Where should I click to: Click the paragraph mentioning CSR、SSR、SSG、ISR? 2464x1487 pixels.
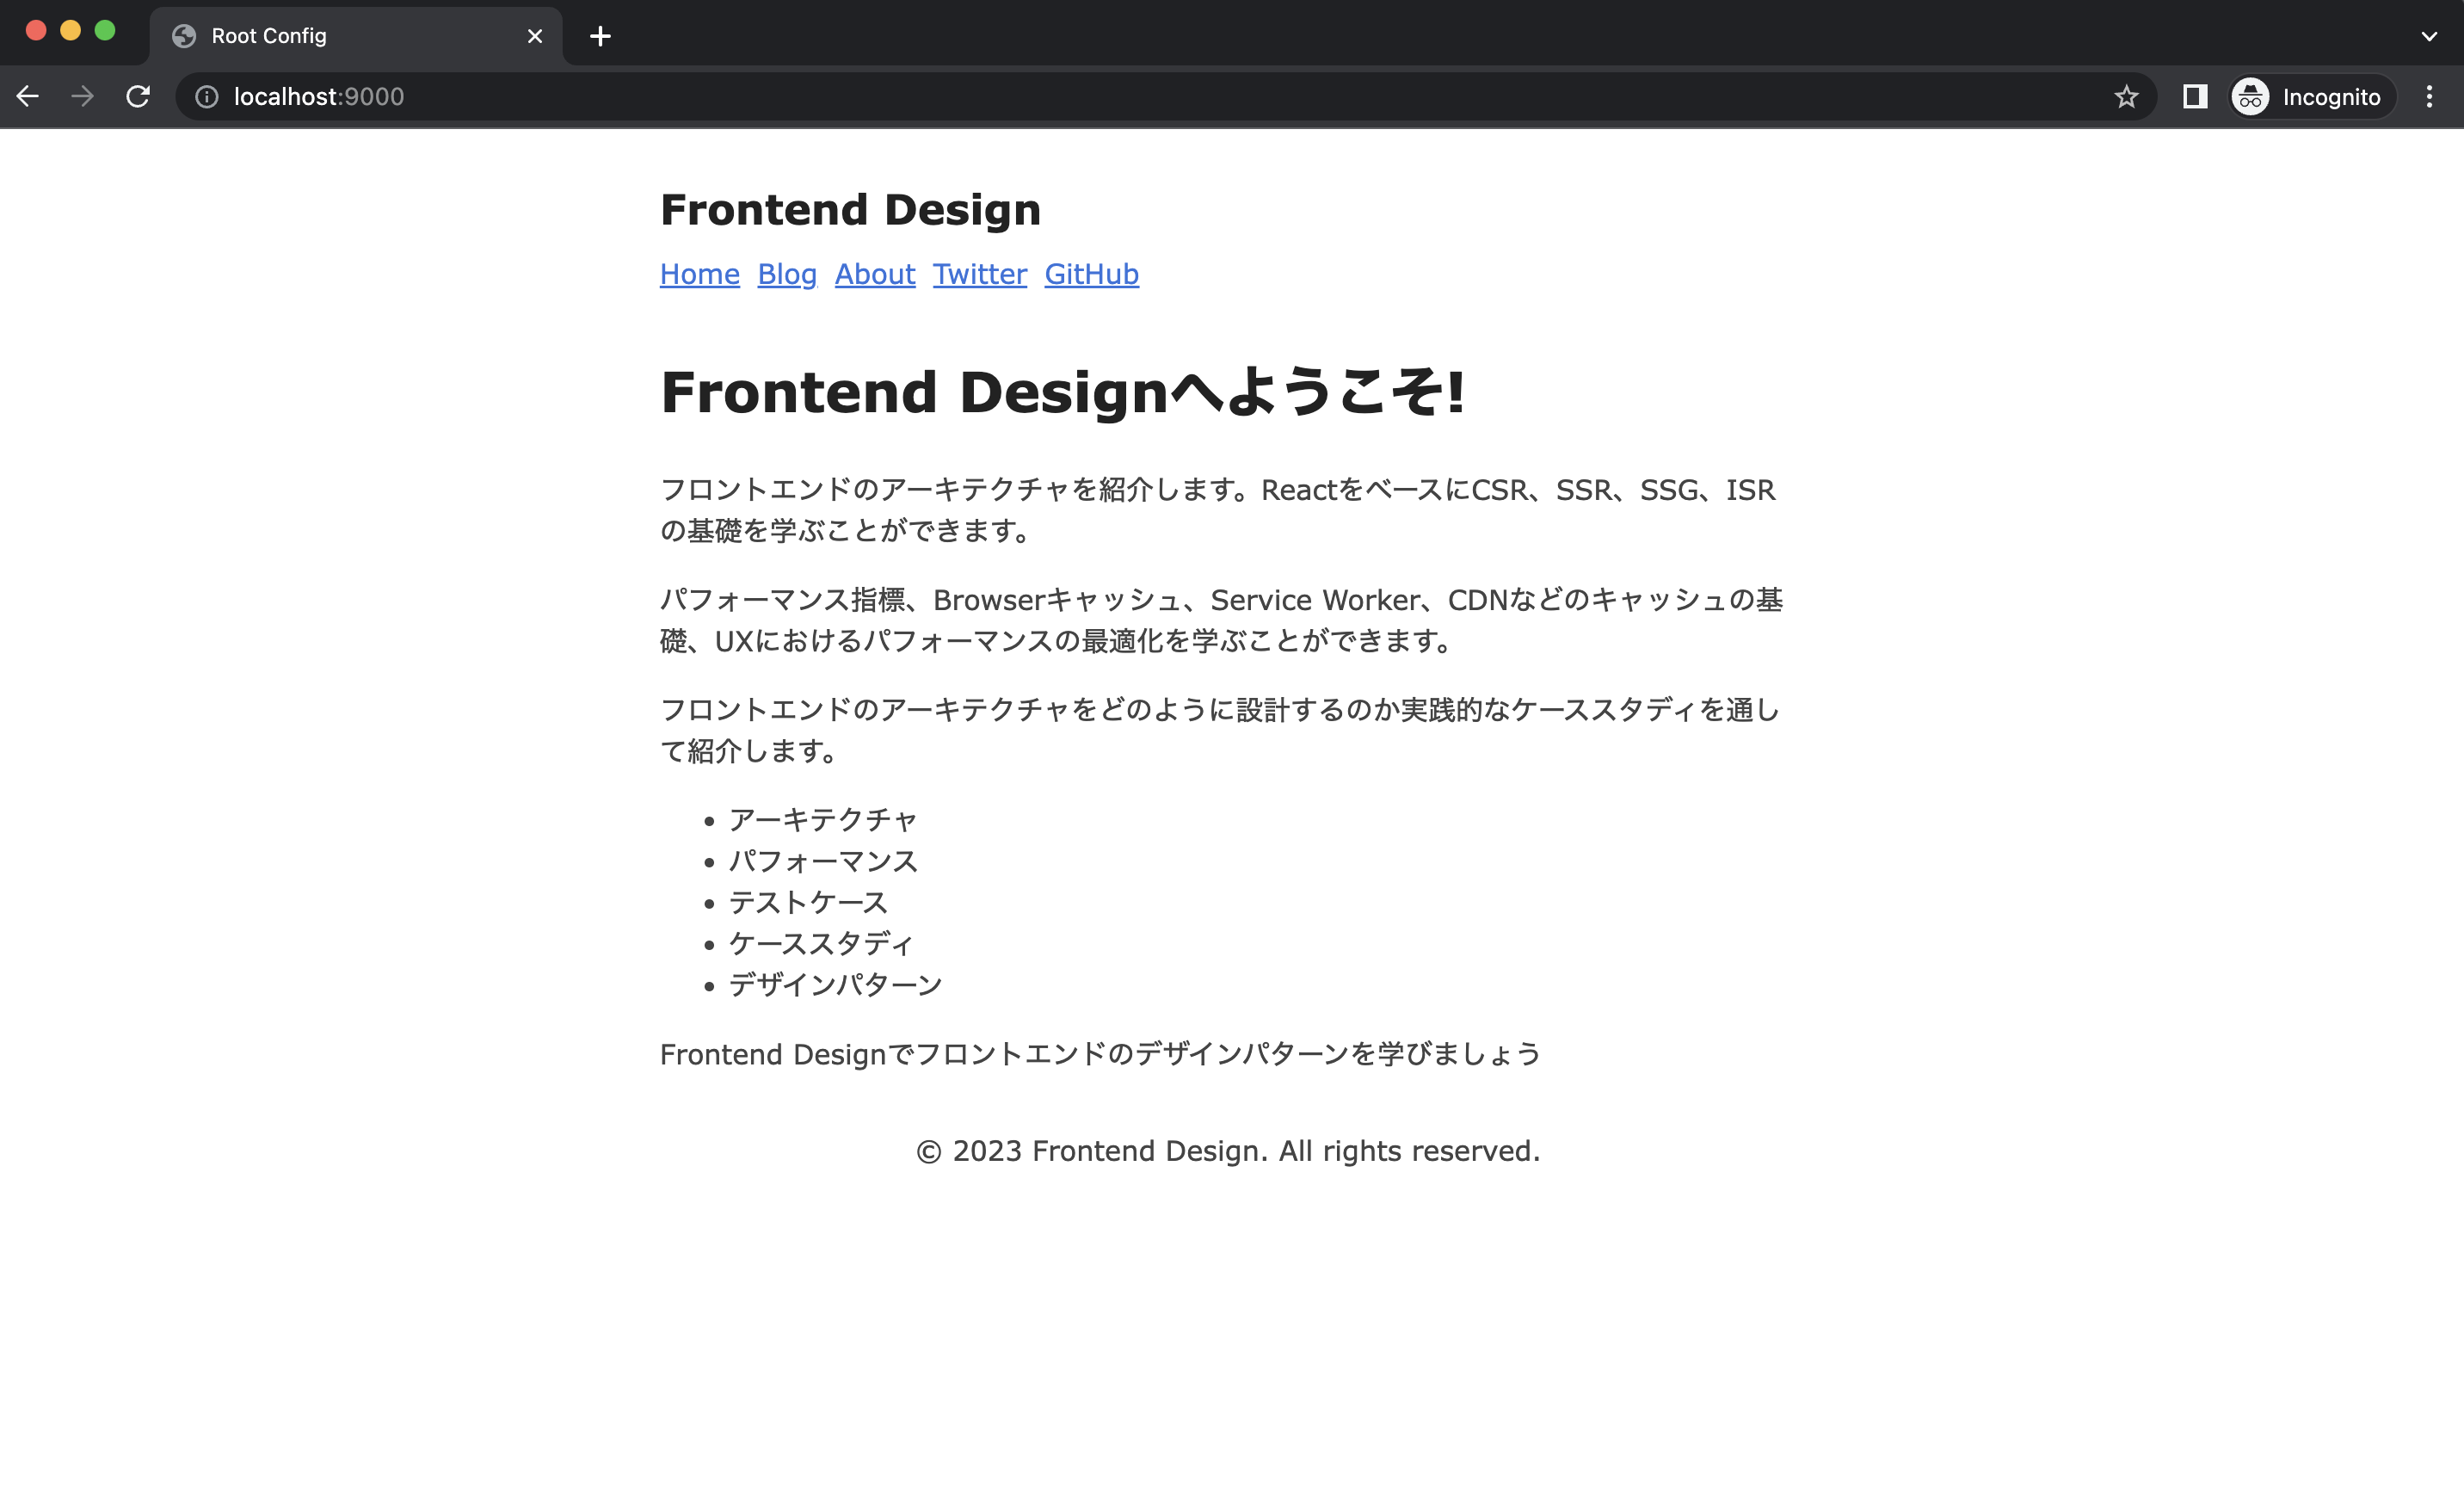coord(1218,510)
